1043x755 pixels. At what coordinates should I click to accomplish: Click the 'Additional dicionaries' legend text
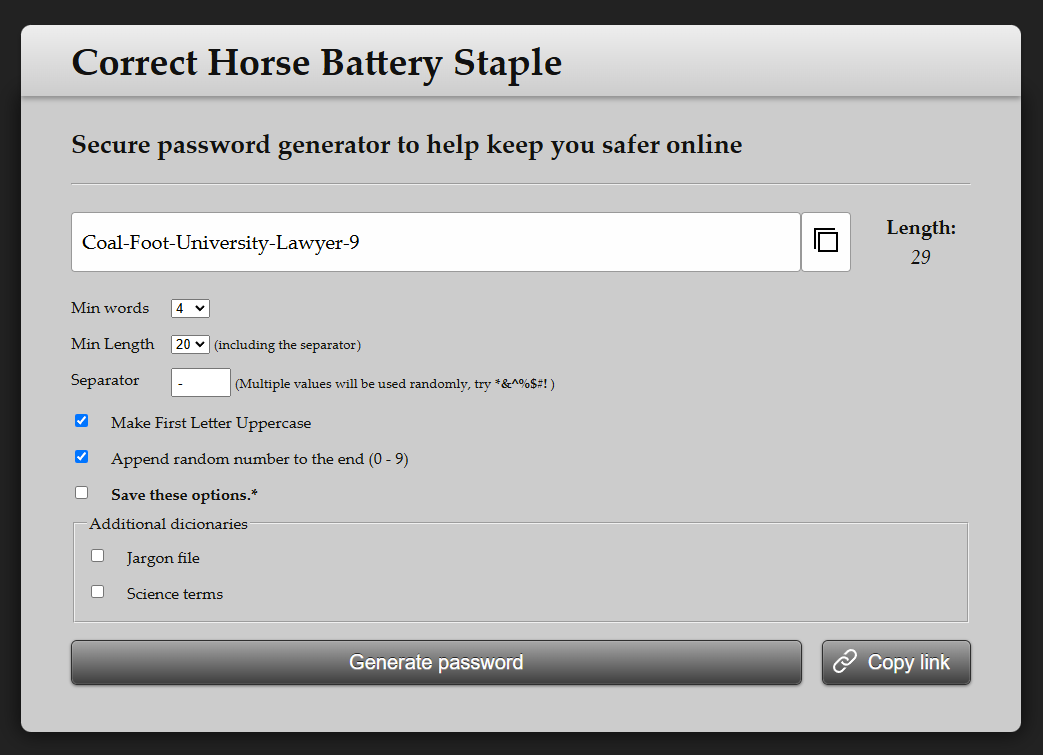coord(168,524)
